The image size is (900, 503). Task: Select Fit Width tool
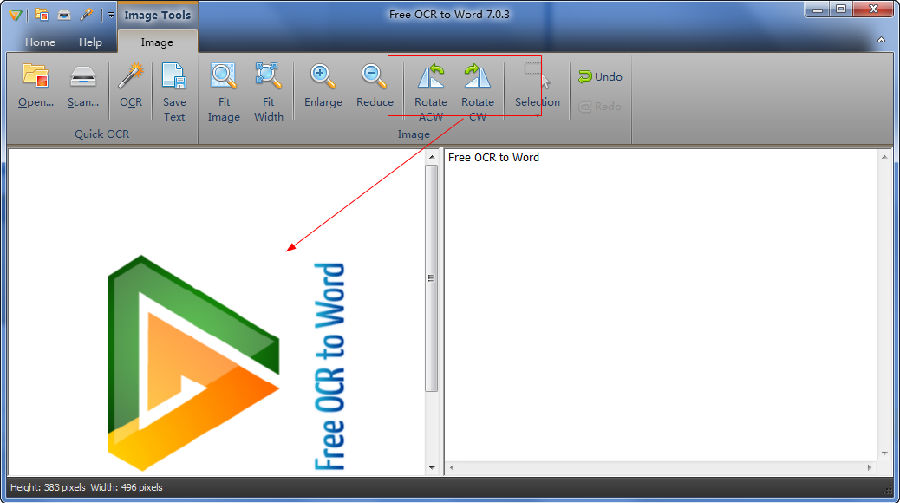[x=269, y=92]
